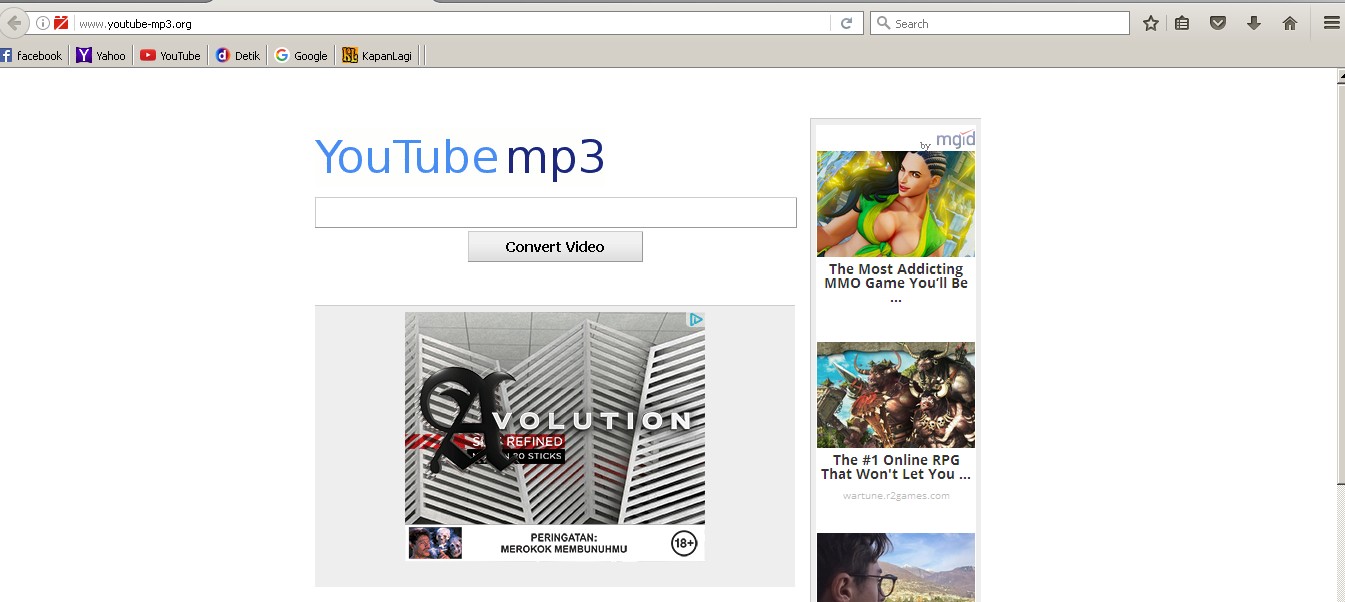
Task: Show bookmarks list icon
Action: (1182, 23)
